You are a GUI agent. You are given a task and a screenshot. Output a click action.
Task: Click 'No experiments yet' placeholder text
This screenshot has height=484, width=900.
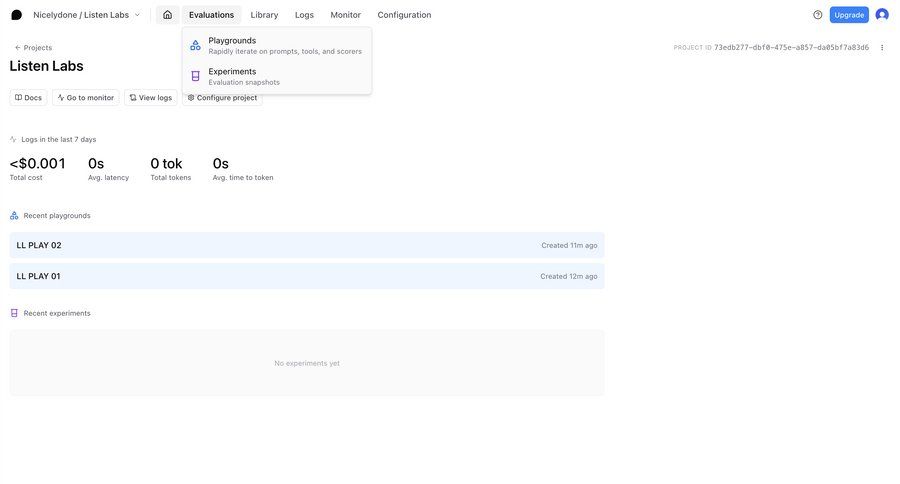[307, 363]
